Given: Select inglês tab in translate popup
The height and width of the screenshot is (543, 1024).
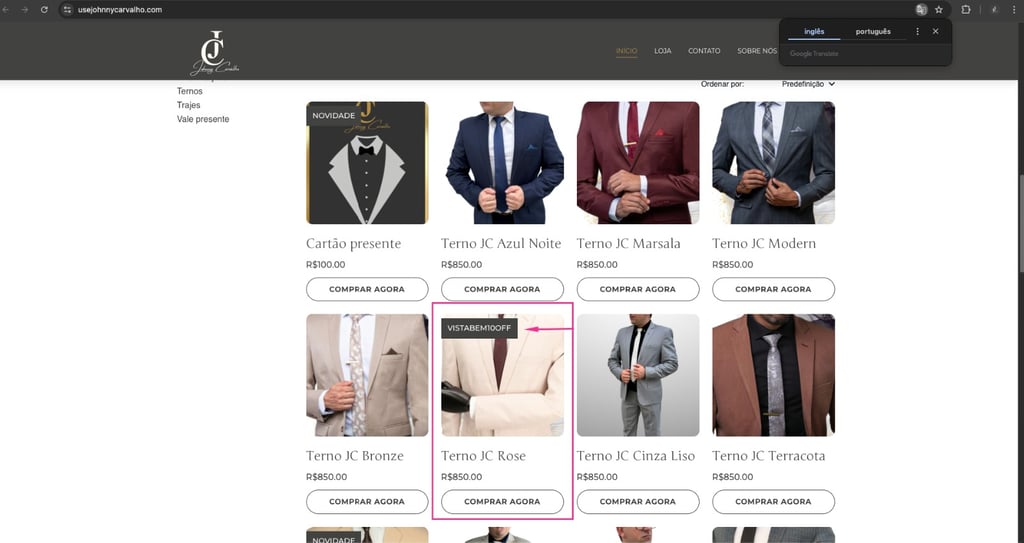Looking at the screenshot, I should pos(814,31).
